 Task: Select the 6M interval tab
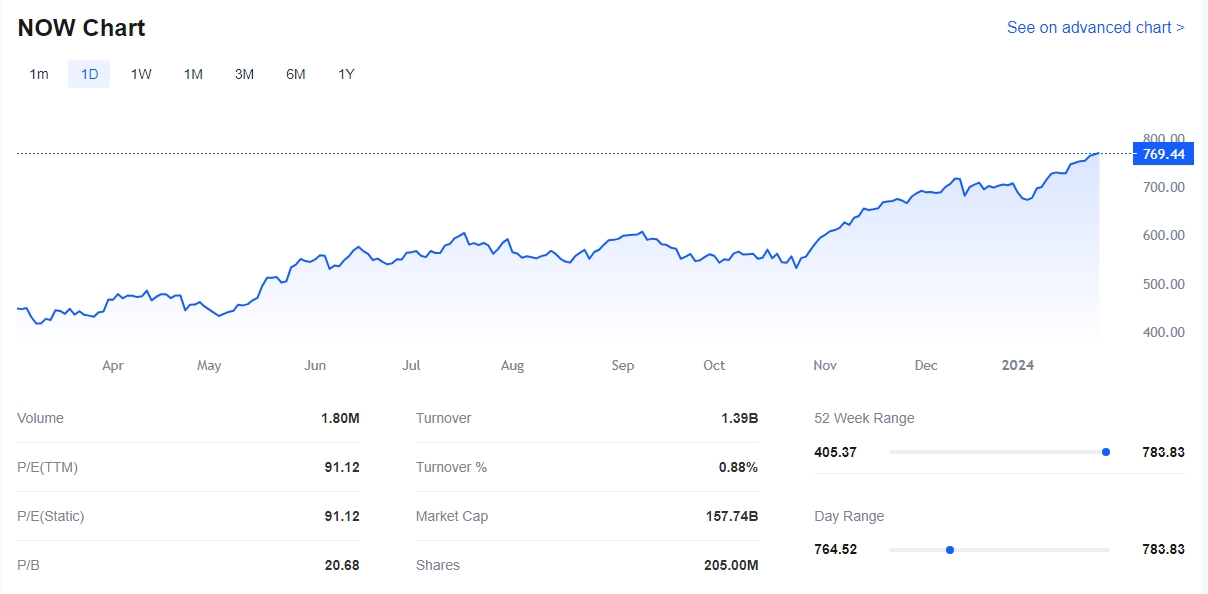[295, 74]
